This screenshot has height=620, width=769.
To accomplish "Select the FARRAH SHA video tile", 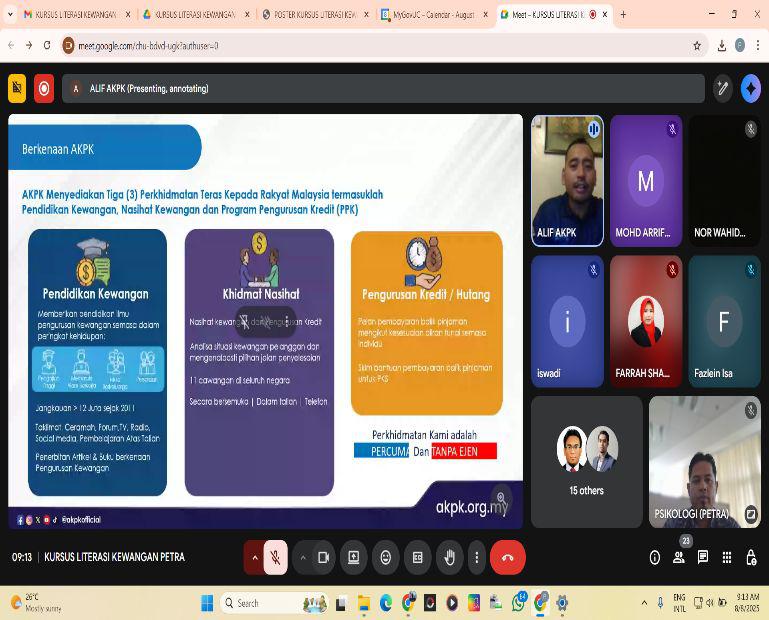I will tap(646, 321).
